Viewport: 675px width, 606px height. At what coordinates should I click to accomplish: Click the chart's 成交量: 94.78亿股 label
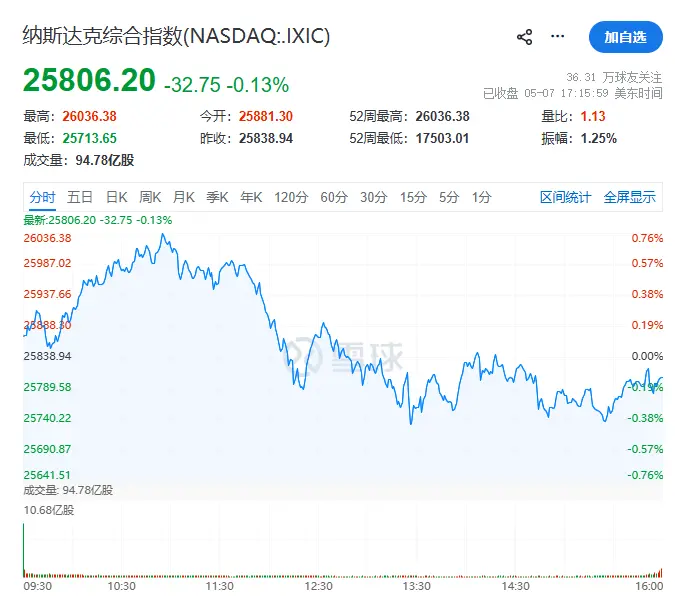tap(68, 490)
